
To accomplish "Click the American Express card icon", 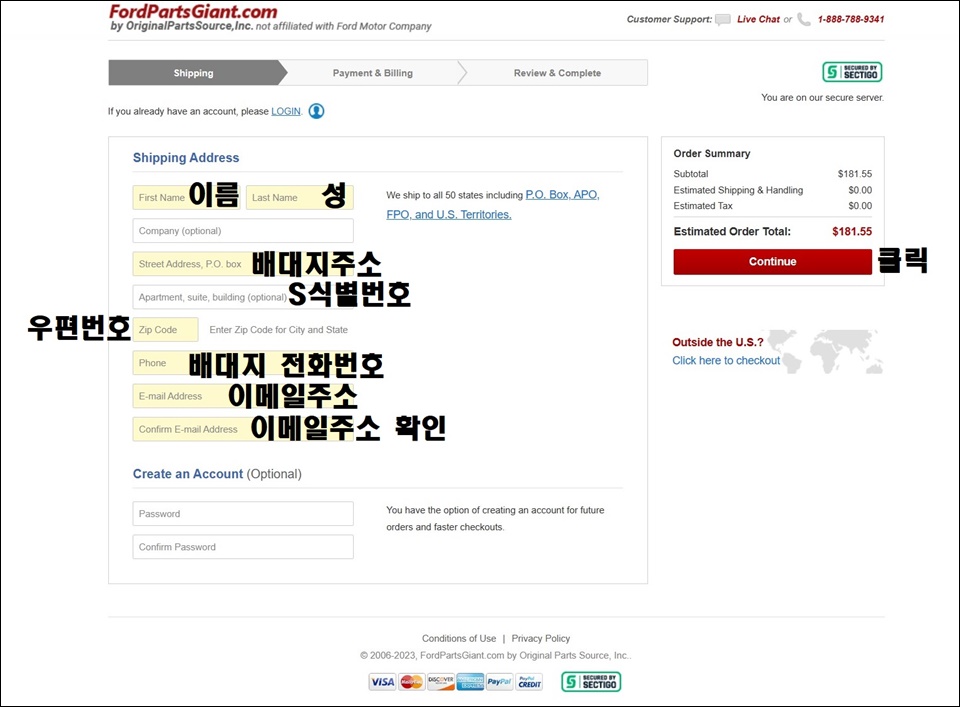I will click(x=470, y=682).
